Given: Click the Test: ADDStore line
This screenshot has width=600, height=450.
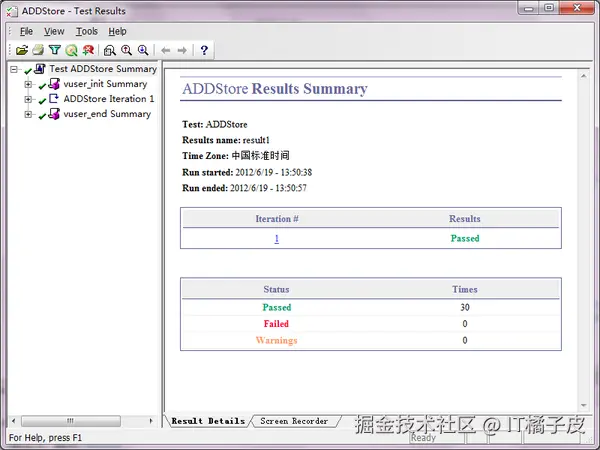Looking at the screenshot, I should (x=215, y=124).
